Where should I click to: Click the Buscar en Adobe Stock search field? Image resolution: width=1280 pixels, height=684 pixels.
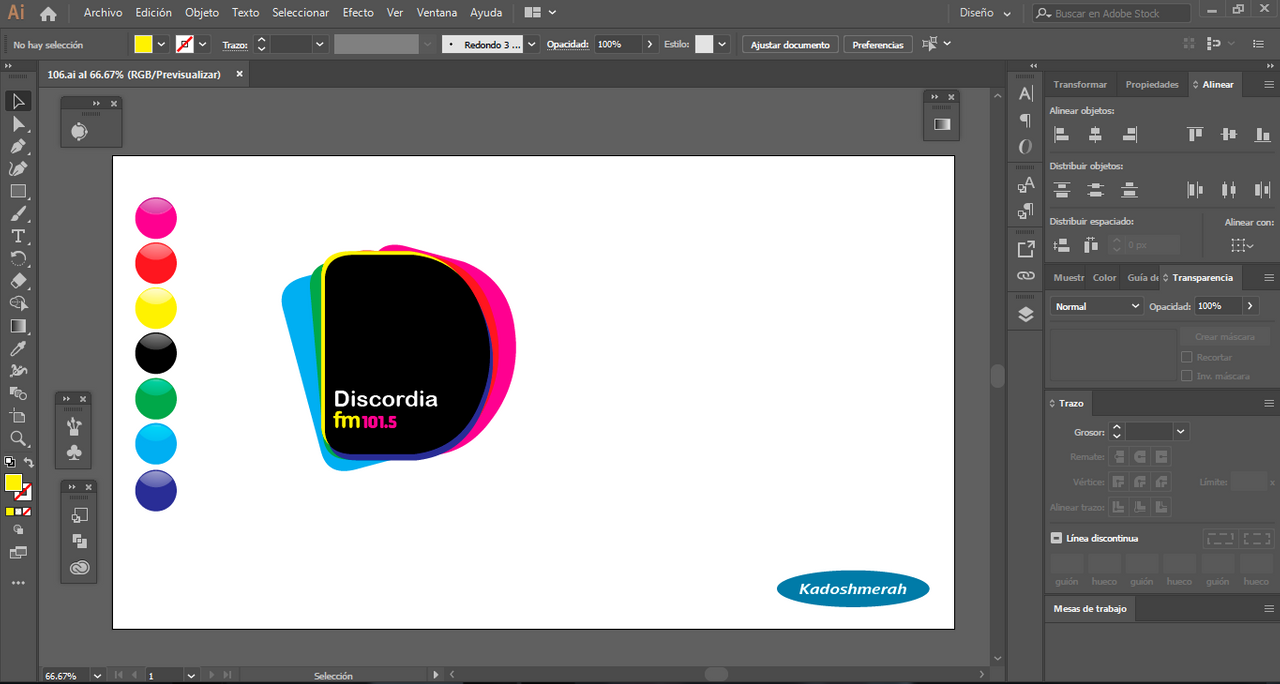[x=1112, y=13]
